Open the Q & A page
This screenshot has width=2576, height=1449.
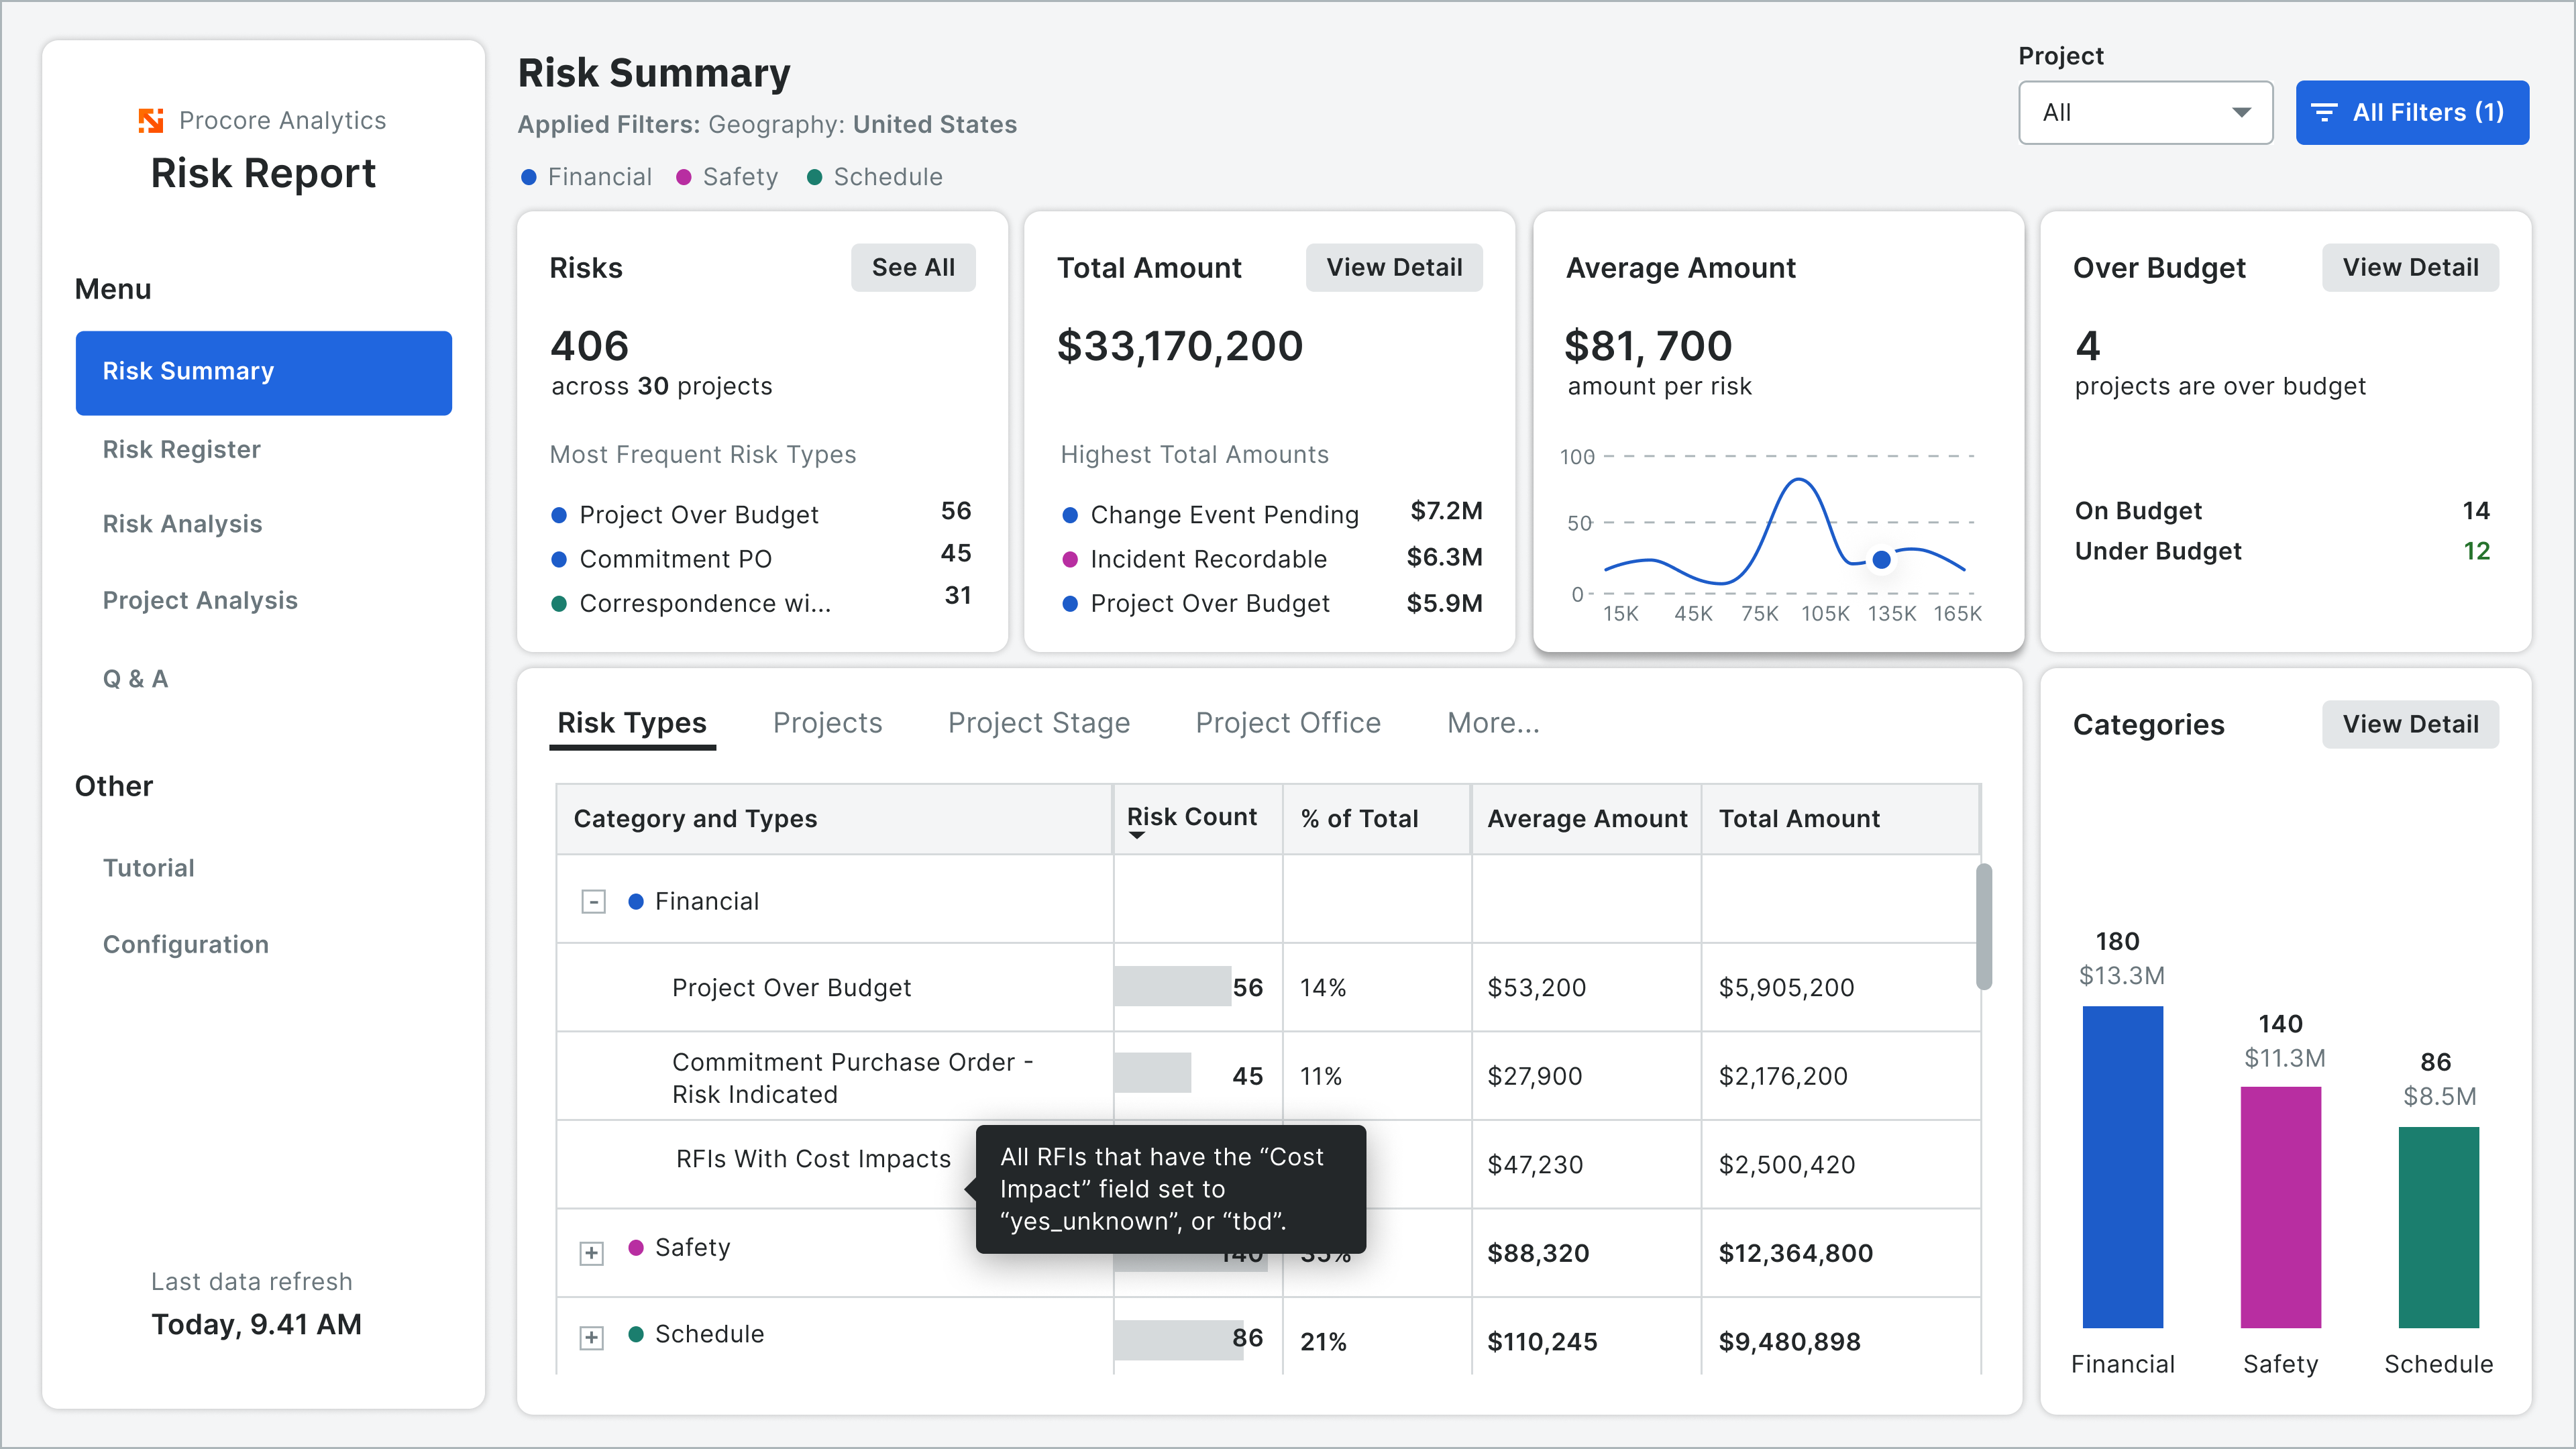tap(135, 679)
